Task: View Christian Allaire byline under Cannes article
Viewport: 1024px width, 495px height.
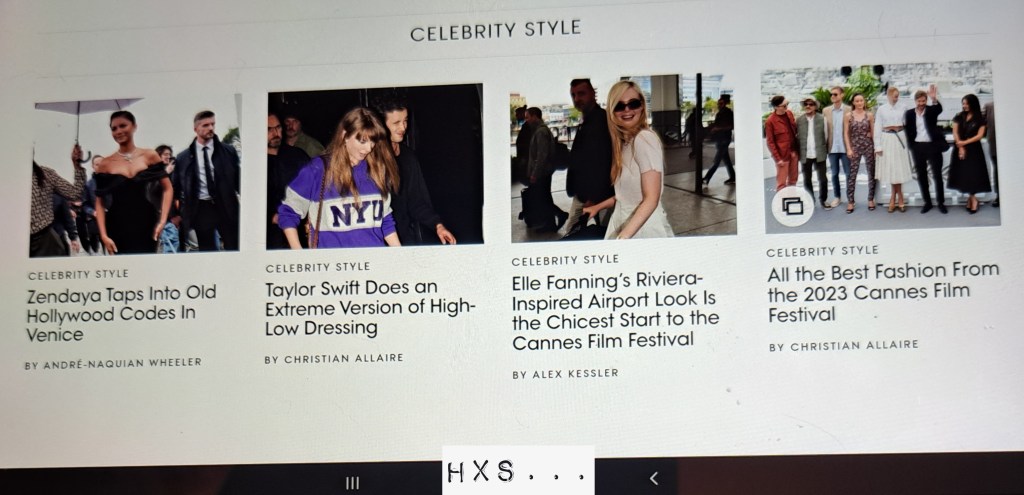Action: (844, 345)
